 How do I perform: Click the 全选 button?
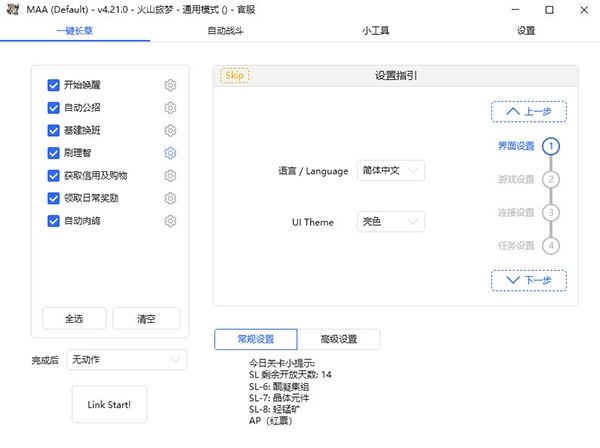(74, 318)
